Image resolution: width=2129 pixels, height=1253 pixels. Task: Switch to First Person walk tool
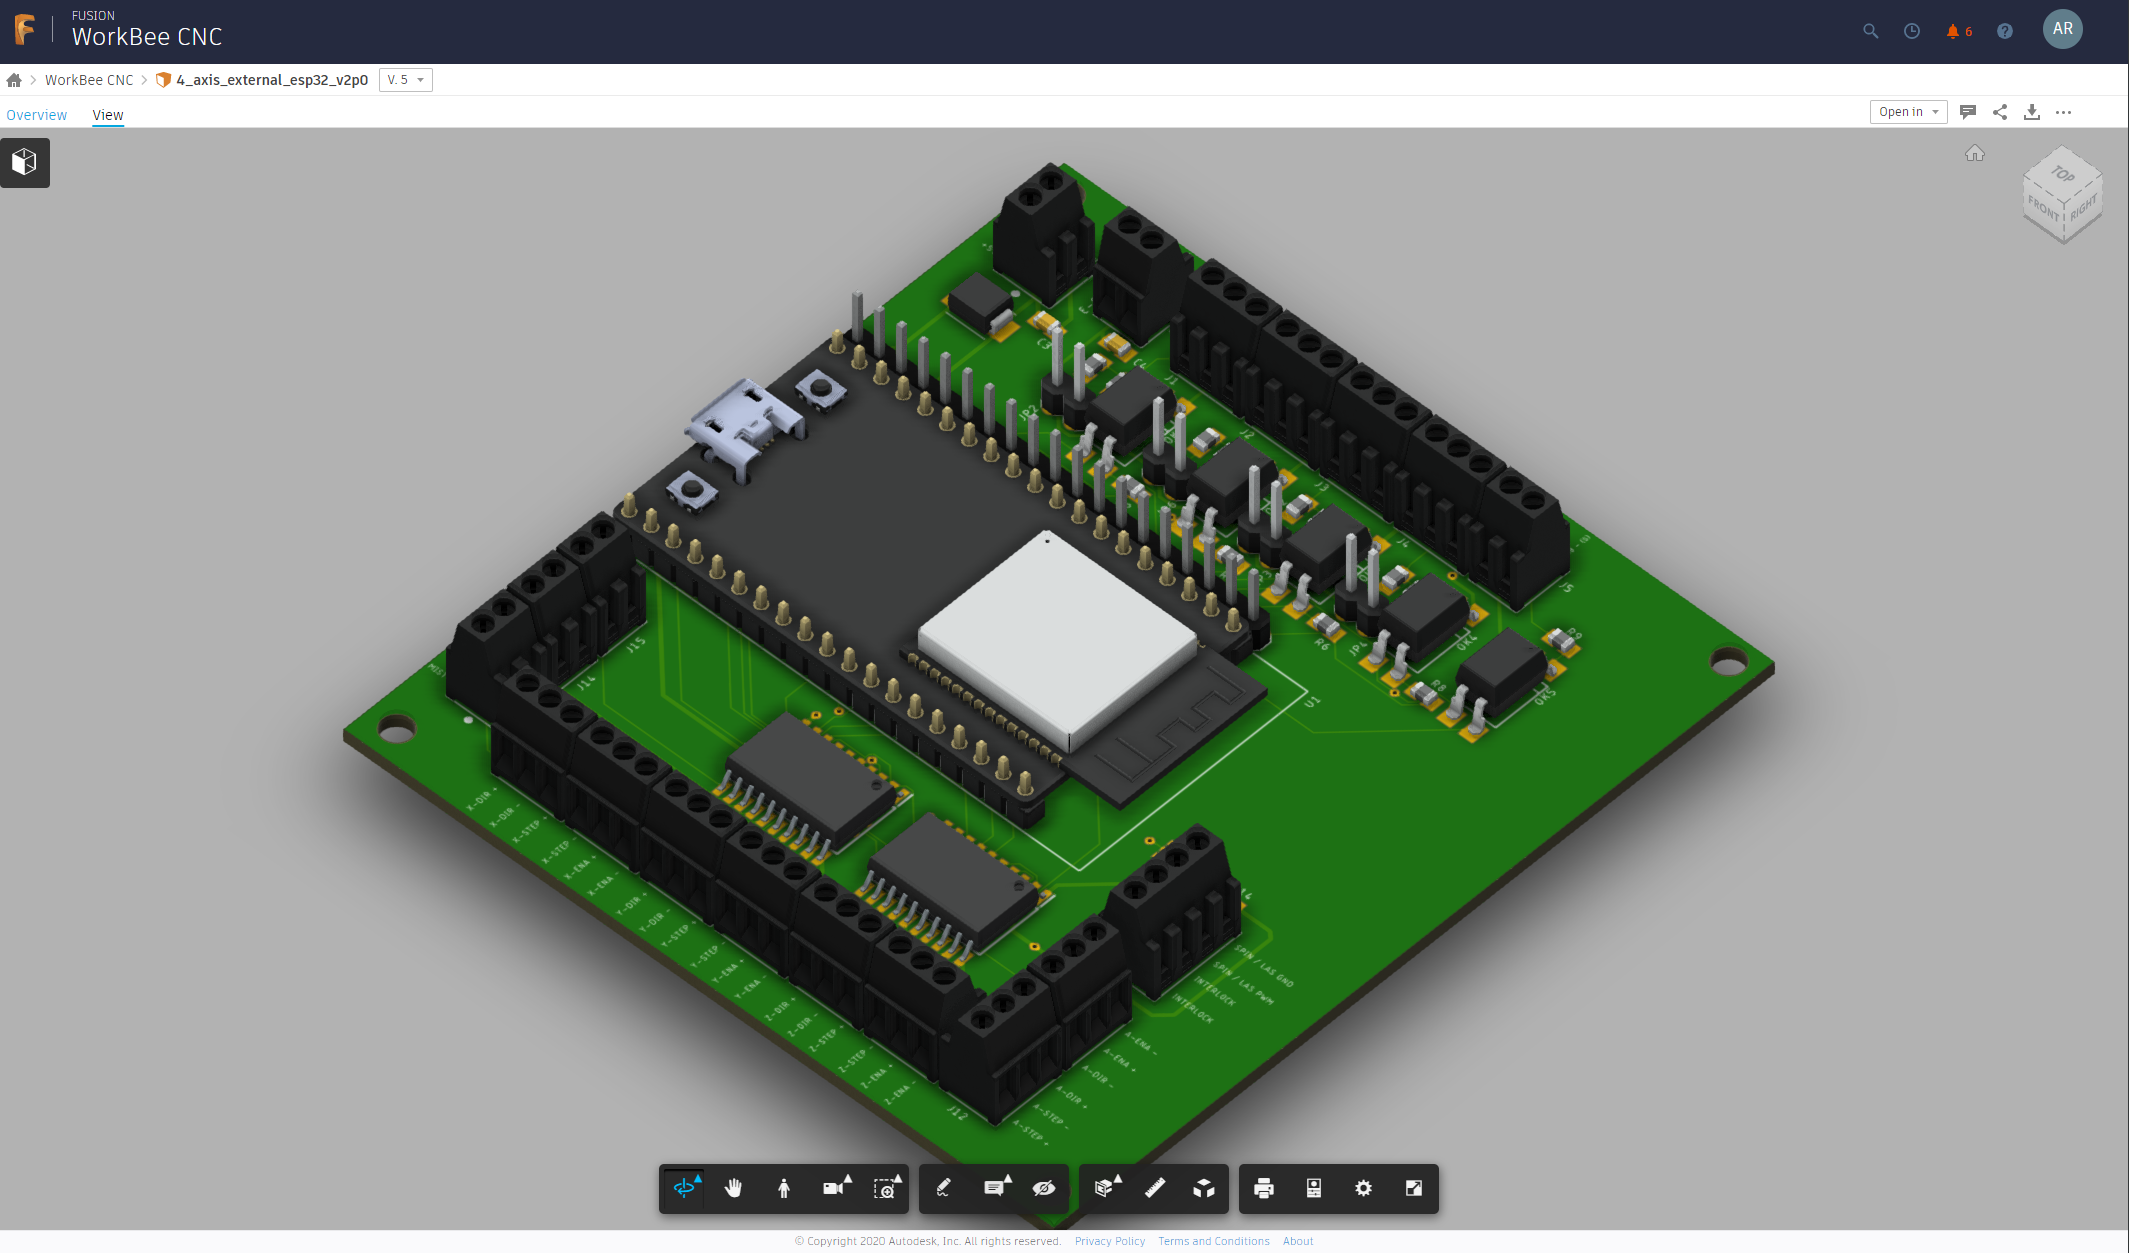[784, 1188]
